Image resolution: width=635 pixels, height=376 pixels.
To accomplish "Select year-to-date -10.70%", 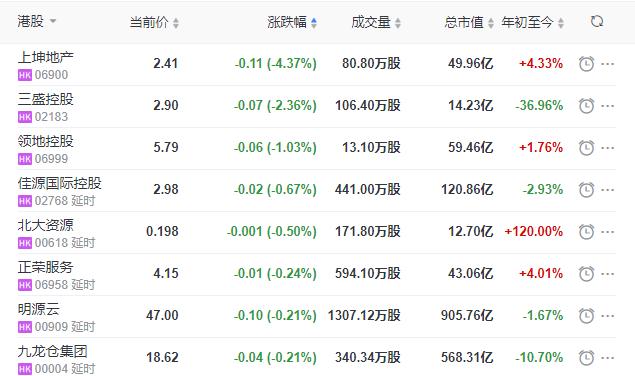I will [x=539, y=357].
